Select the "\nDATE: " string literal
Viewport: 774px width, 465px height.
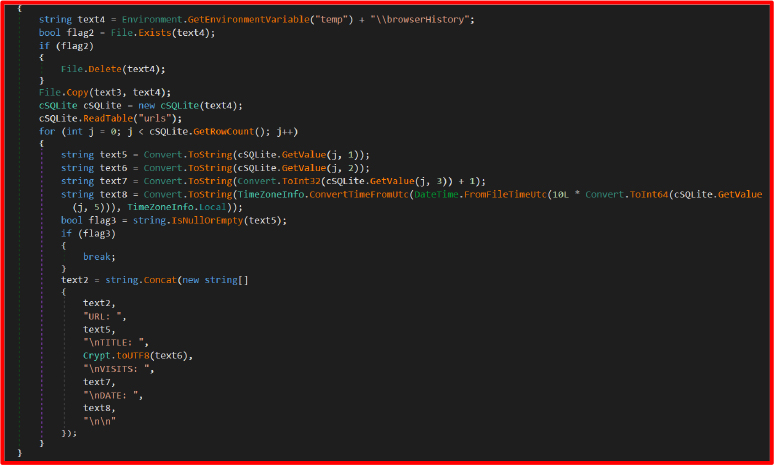(113, 395)
